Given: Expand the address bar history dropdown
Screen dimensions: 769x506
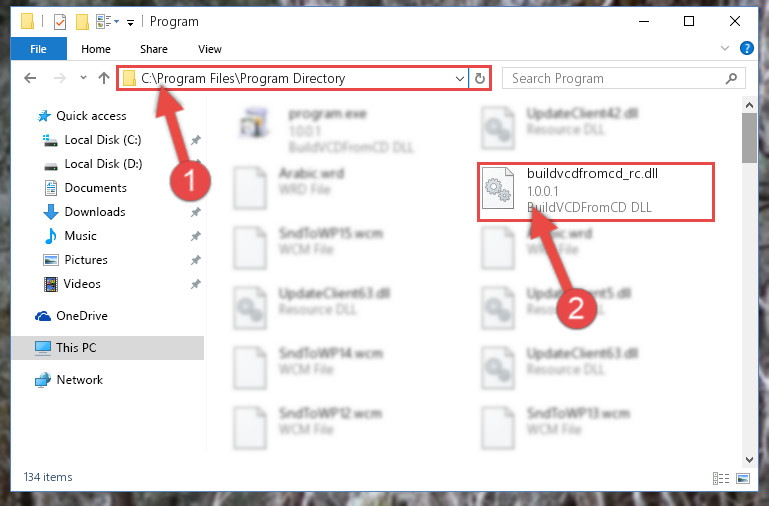Looking at the screenshot, I should click(x=460, y=78).
